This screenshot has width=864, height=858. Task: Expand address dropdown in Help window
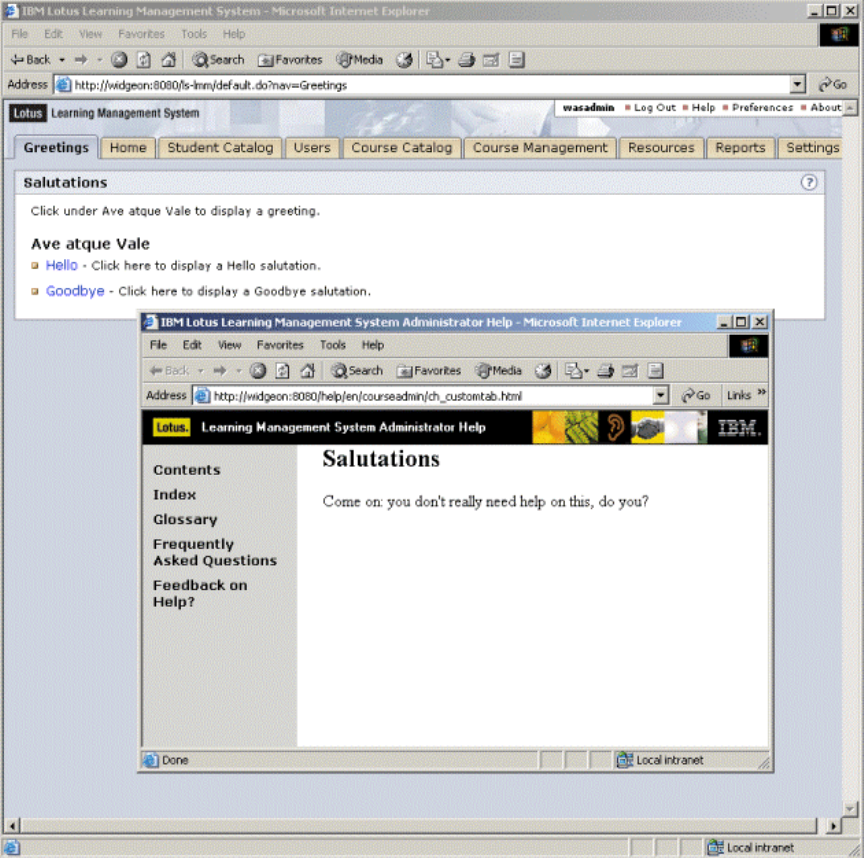click(661, 396)
